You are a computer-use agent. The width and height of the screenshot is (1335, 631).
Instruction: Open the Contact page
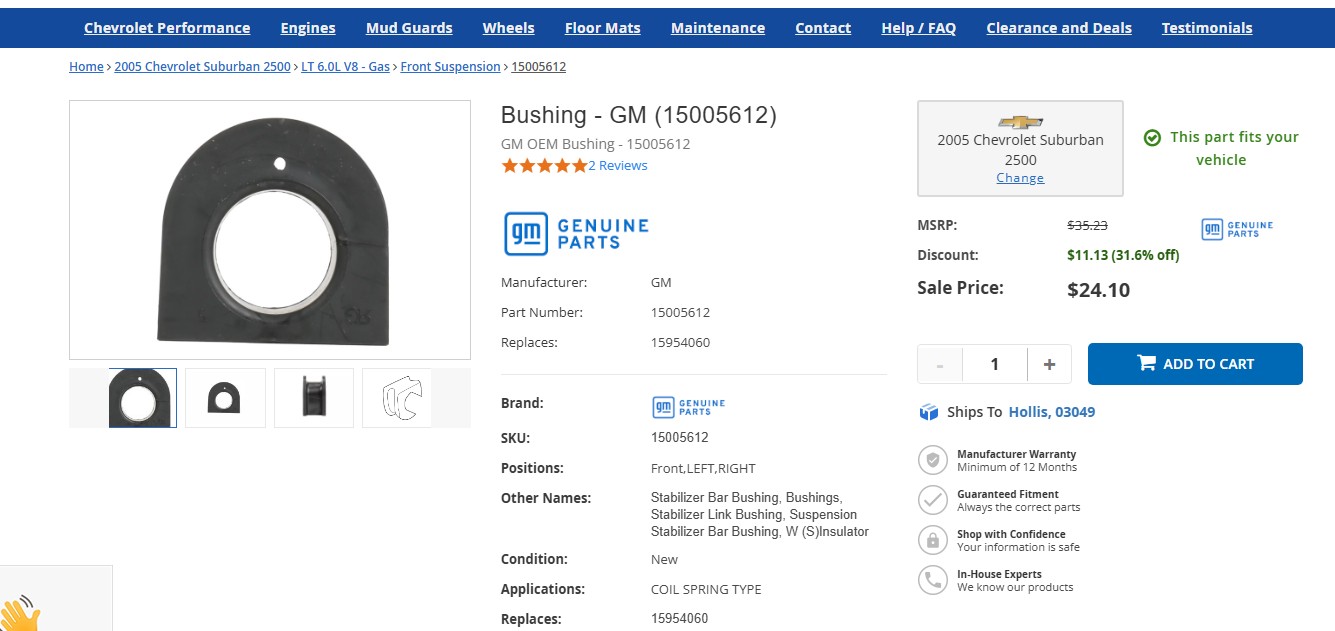[823, 28]
